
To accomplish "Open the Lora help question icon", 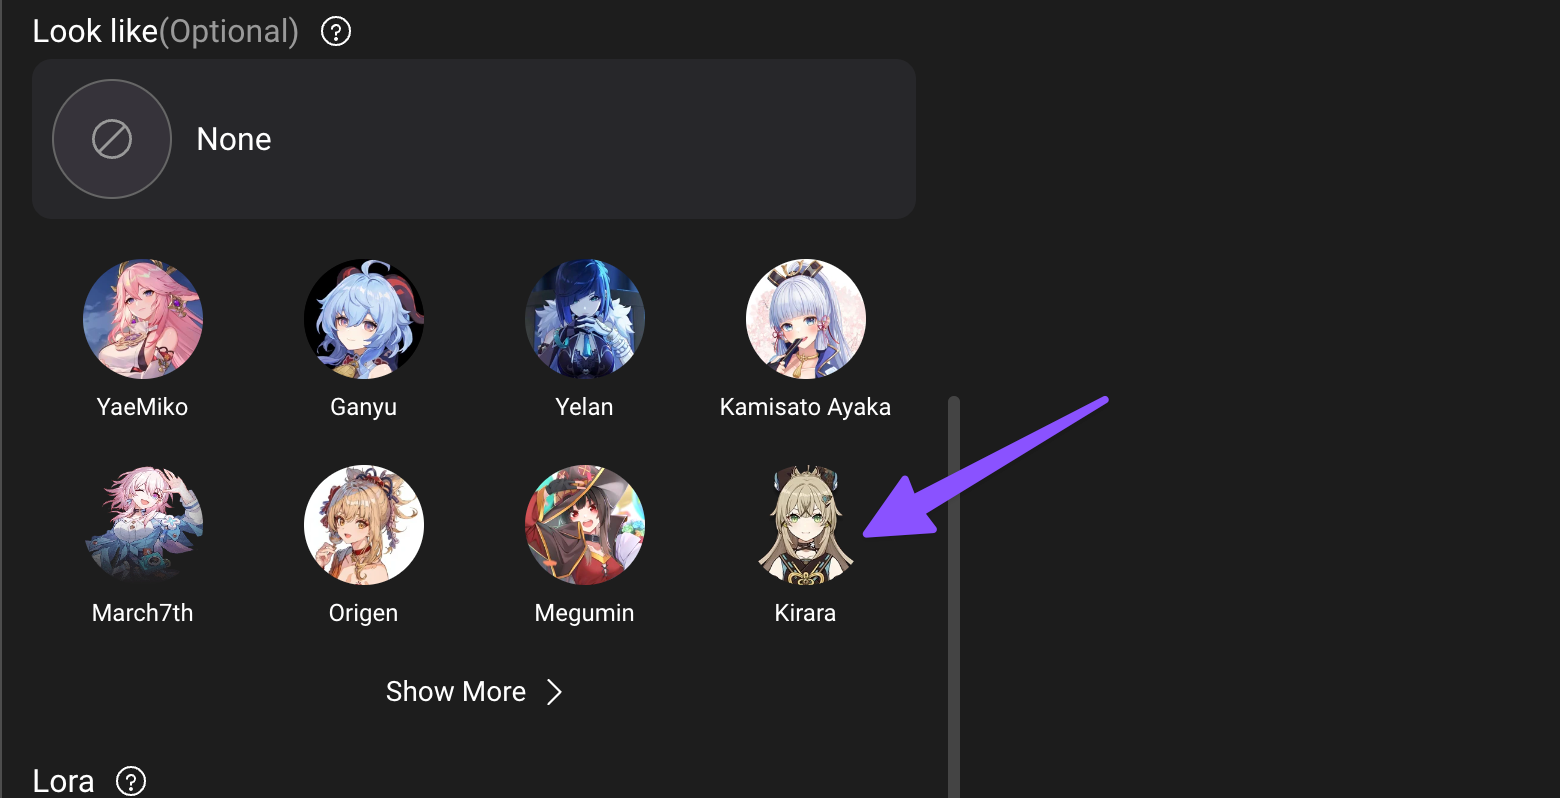I will (x=131, y=781).
